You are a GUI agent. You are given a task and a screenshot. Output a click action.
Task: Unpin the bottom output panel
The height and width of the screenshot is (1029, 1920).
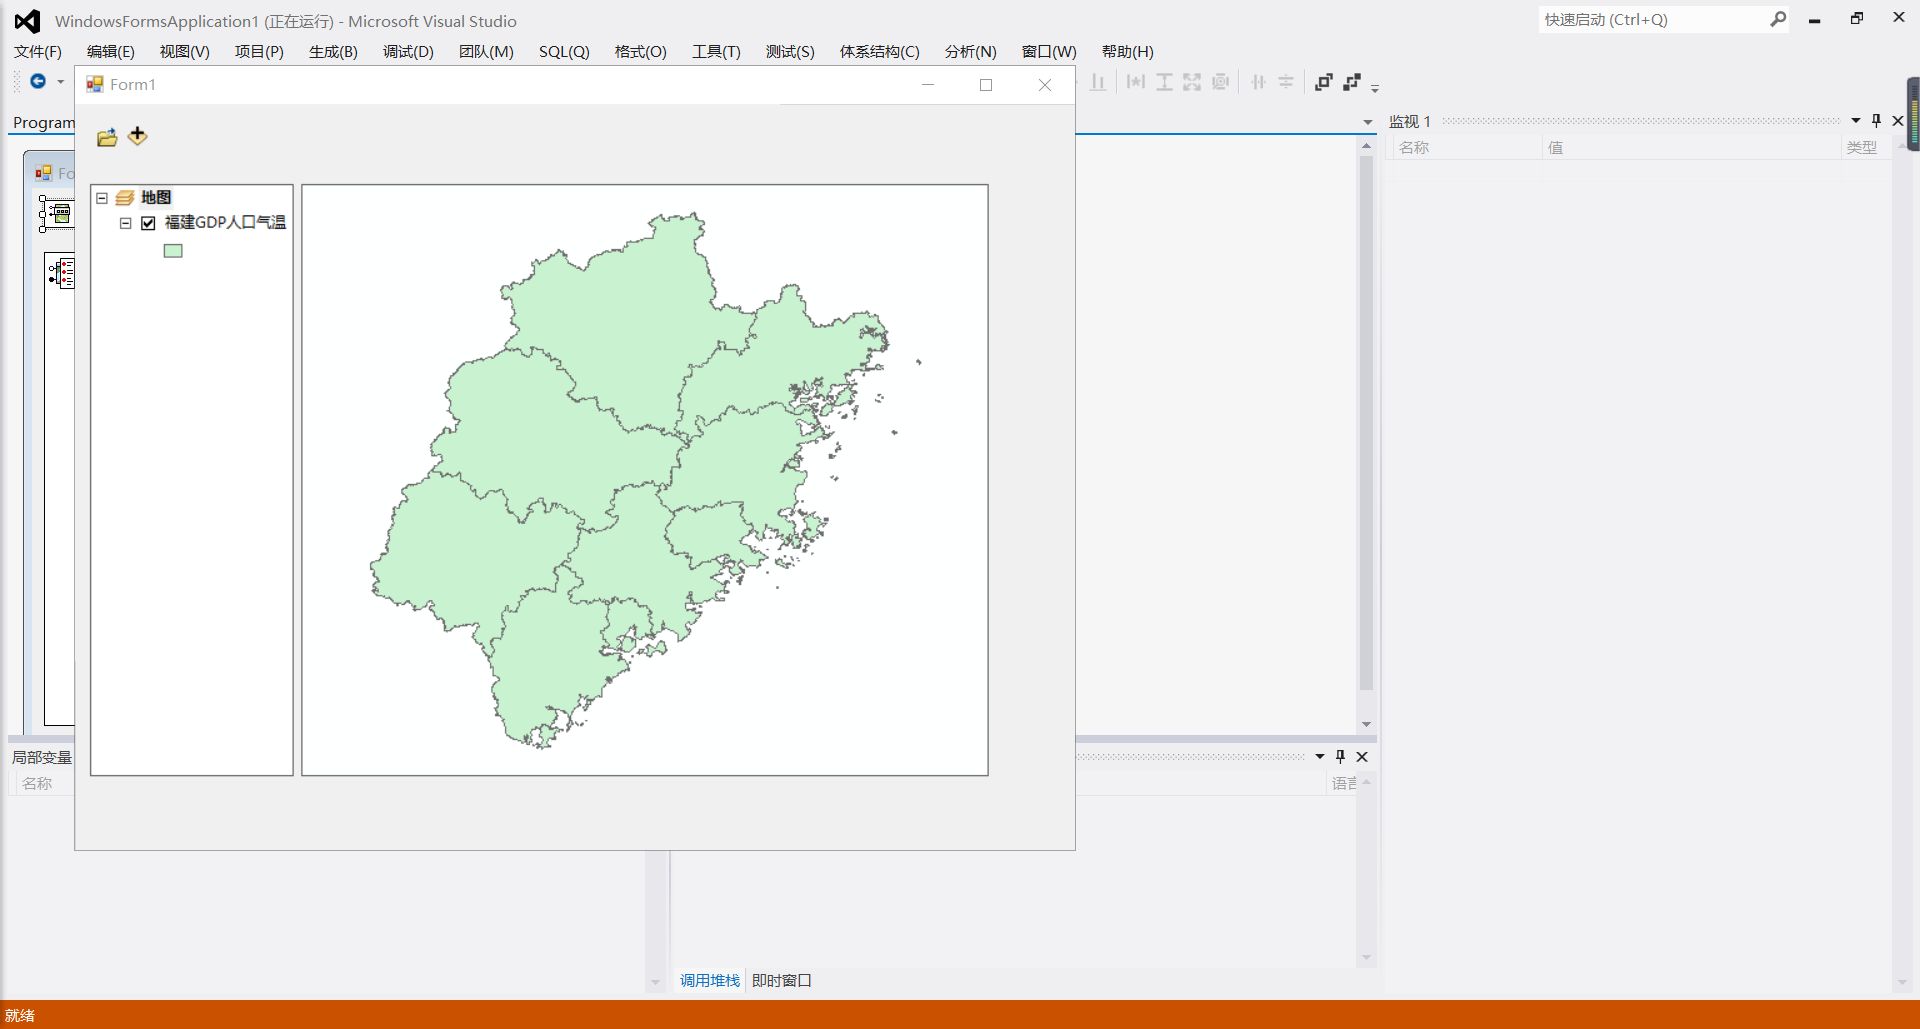tap(1340, 757)
